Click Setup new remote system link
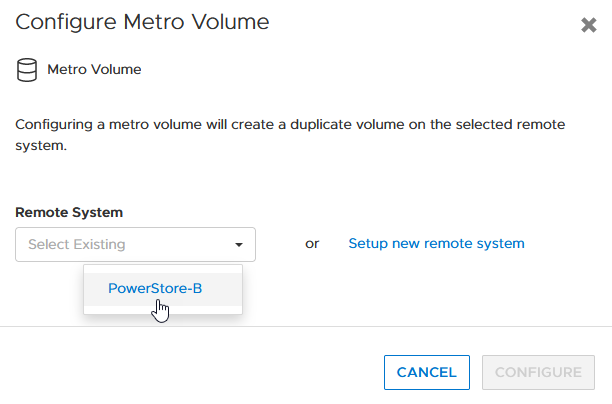This screenshot has height=404, width=612. [x=436, y=243]
